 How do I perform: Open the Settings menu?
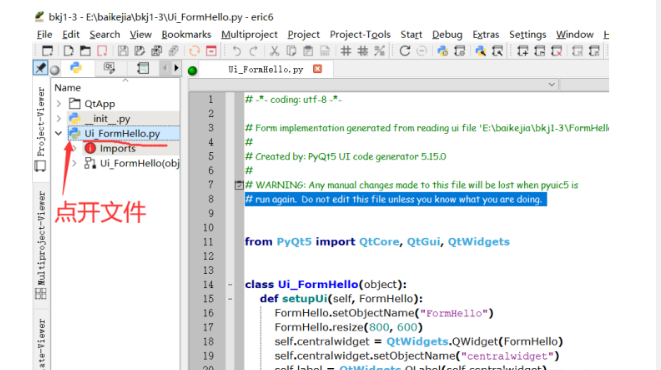click(x=527, y=35)
